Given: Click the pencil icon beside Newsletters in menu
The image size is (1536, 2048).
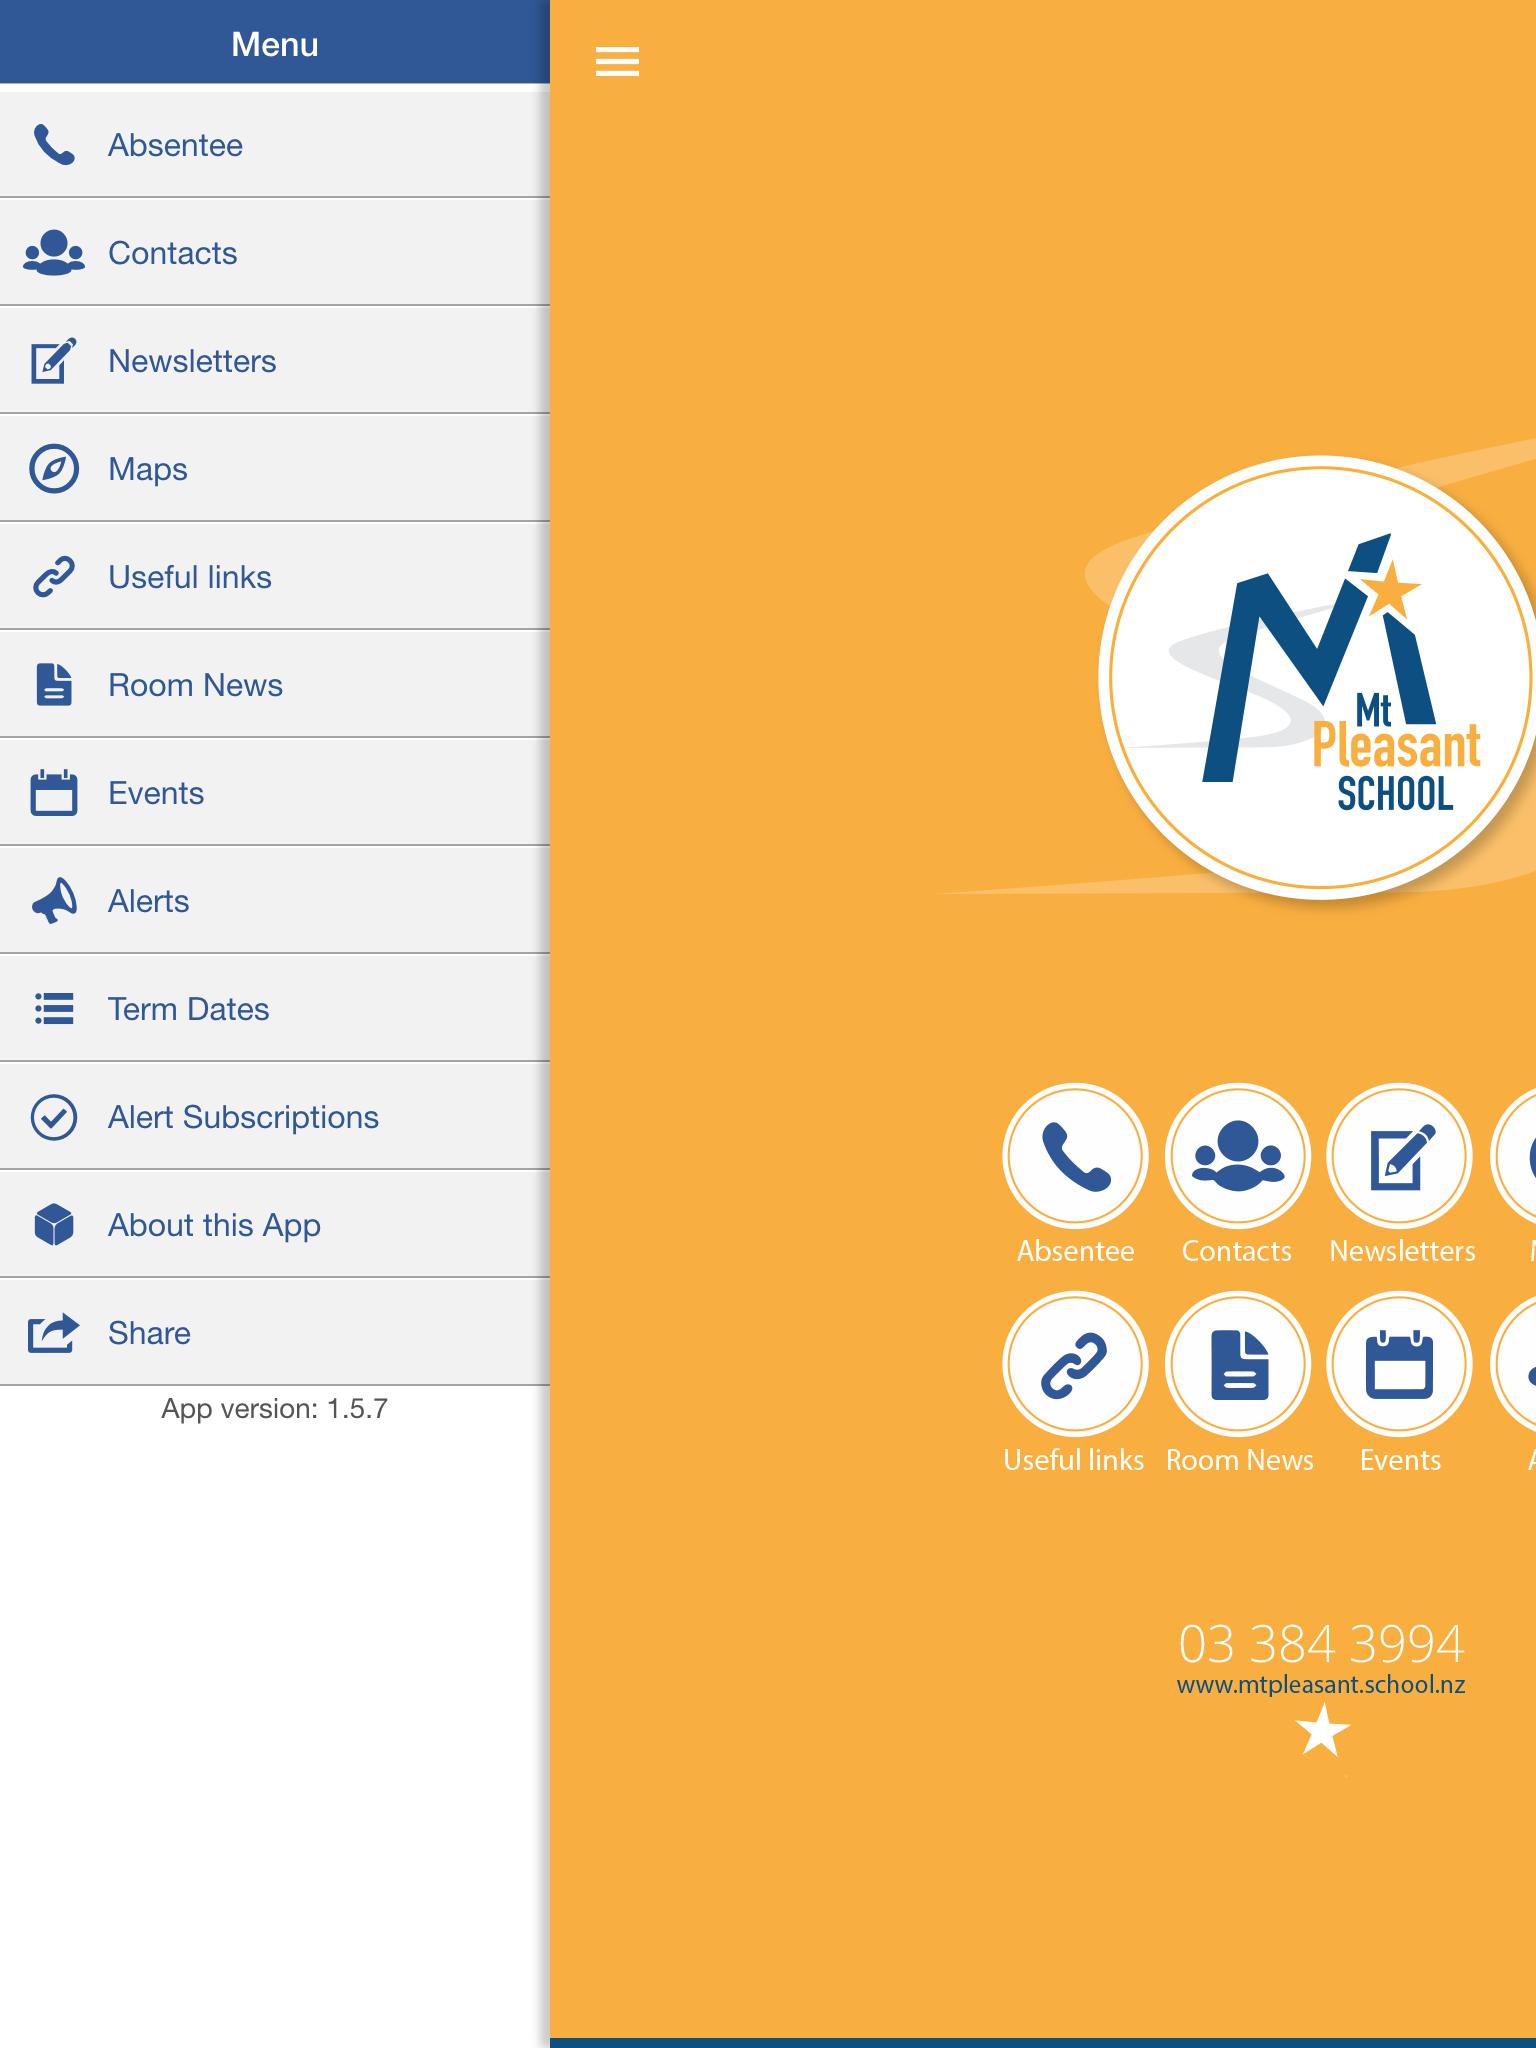Looking at the screenshot, I should pyautogui.click(x=54, y=361).
